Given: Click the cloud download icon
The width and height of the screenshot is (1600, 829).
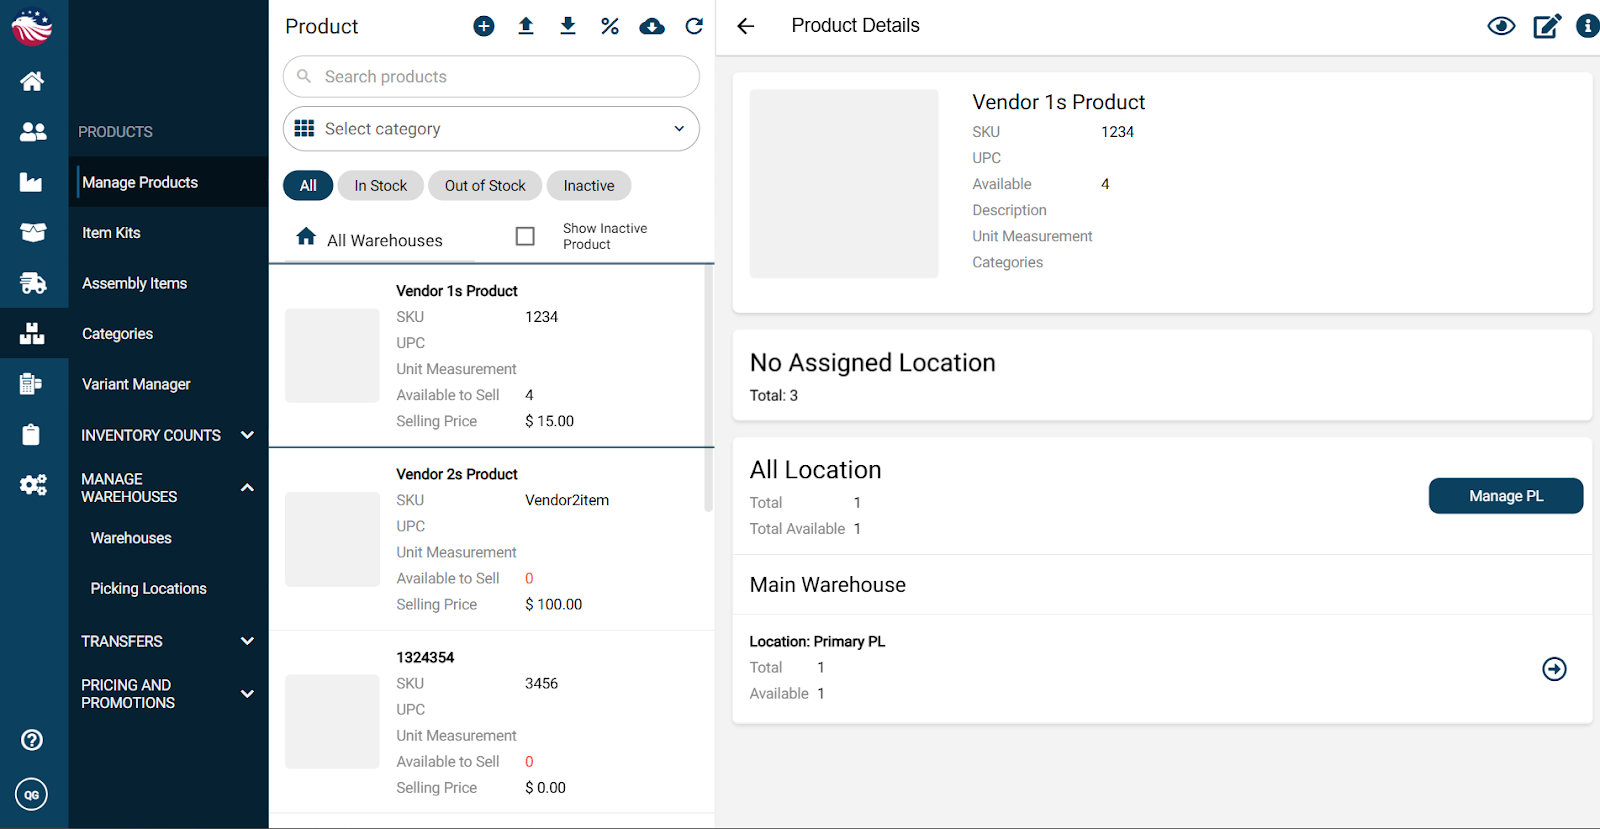Looking at the screenshot, I should (652, 26).
